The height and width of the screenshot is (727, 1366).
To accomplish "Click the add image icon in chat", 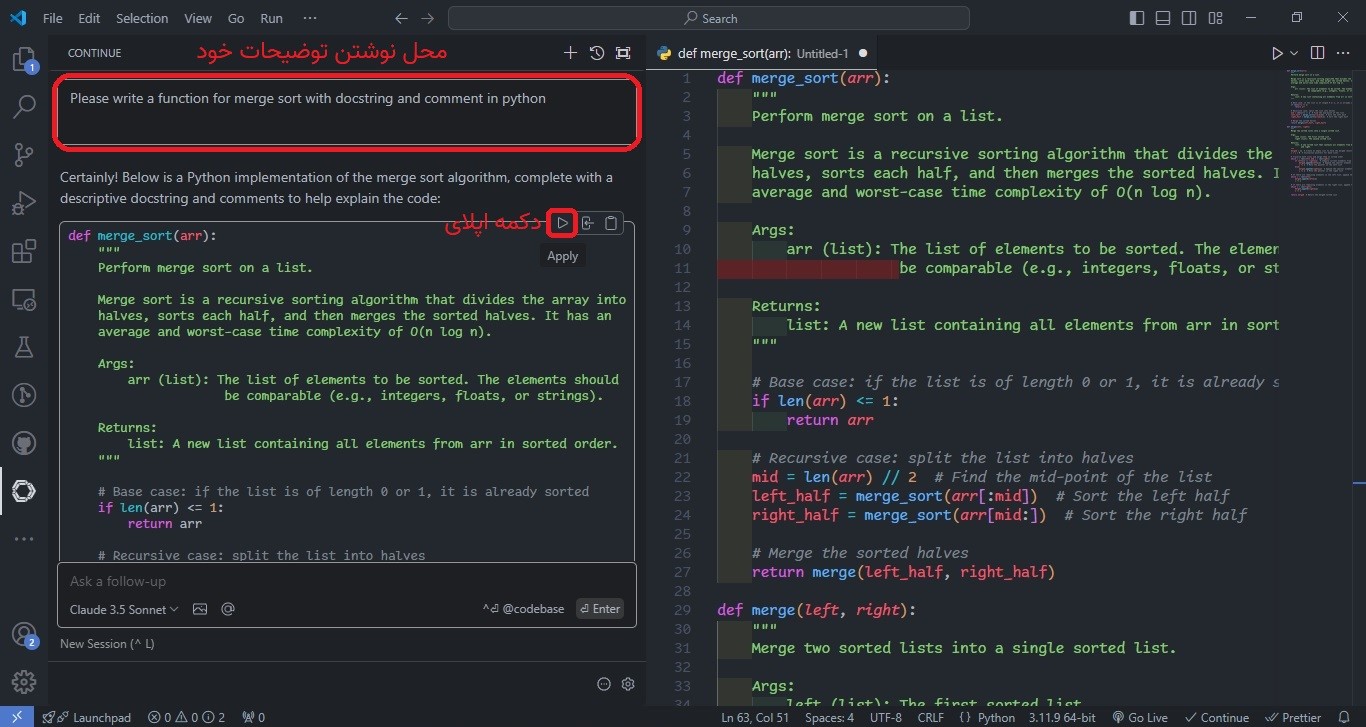I will 200,609.
